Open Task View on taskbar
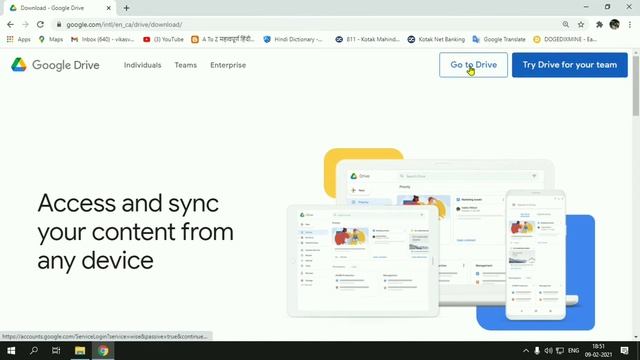 [x=56, y=351]
